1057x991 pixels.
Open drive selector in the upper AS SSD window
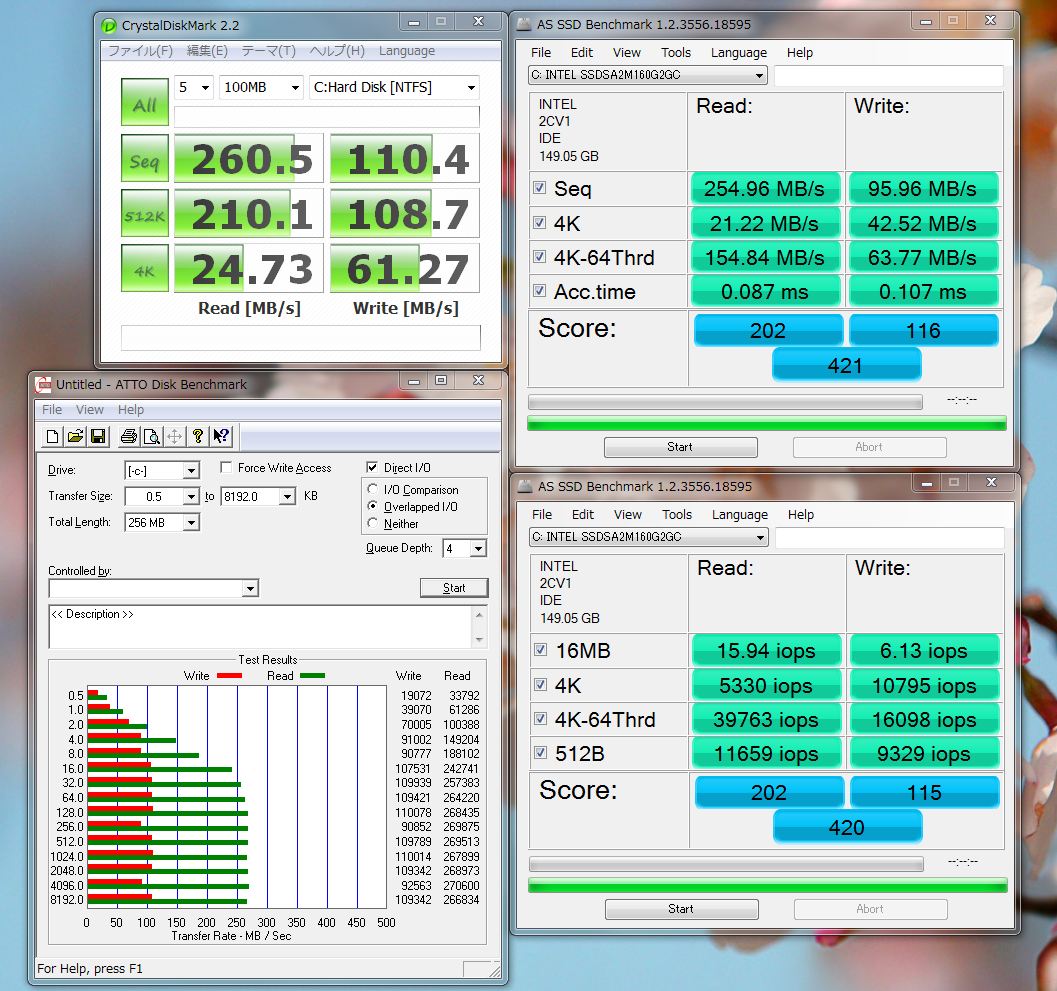click(648, 75)
